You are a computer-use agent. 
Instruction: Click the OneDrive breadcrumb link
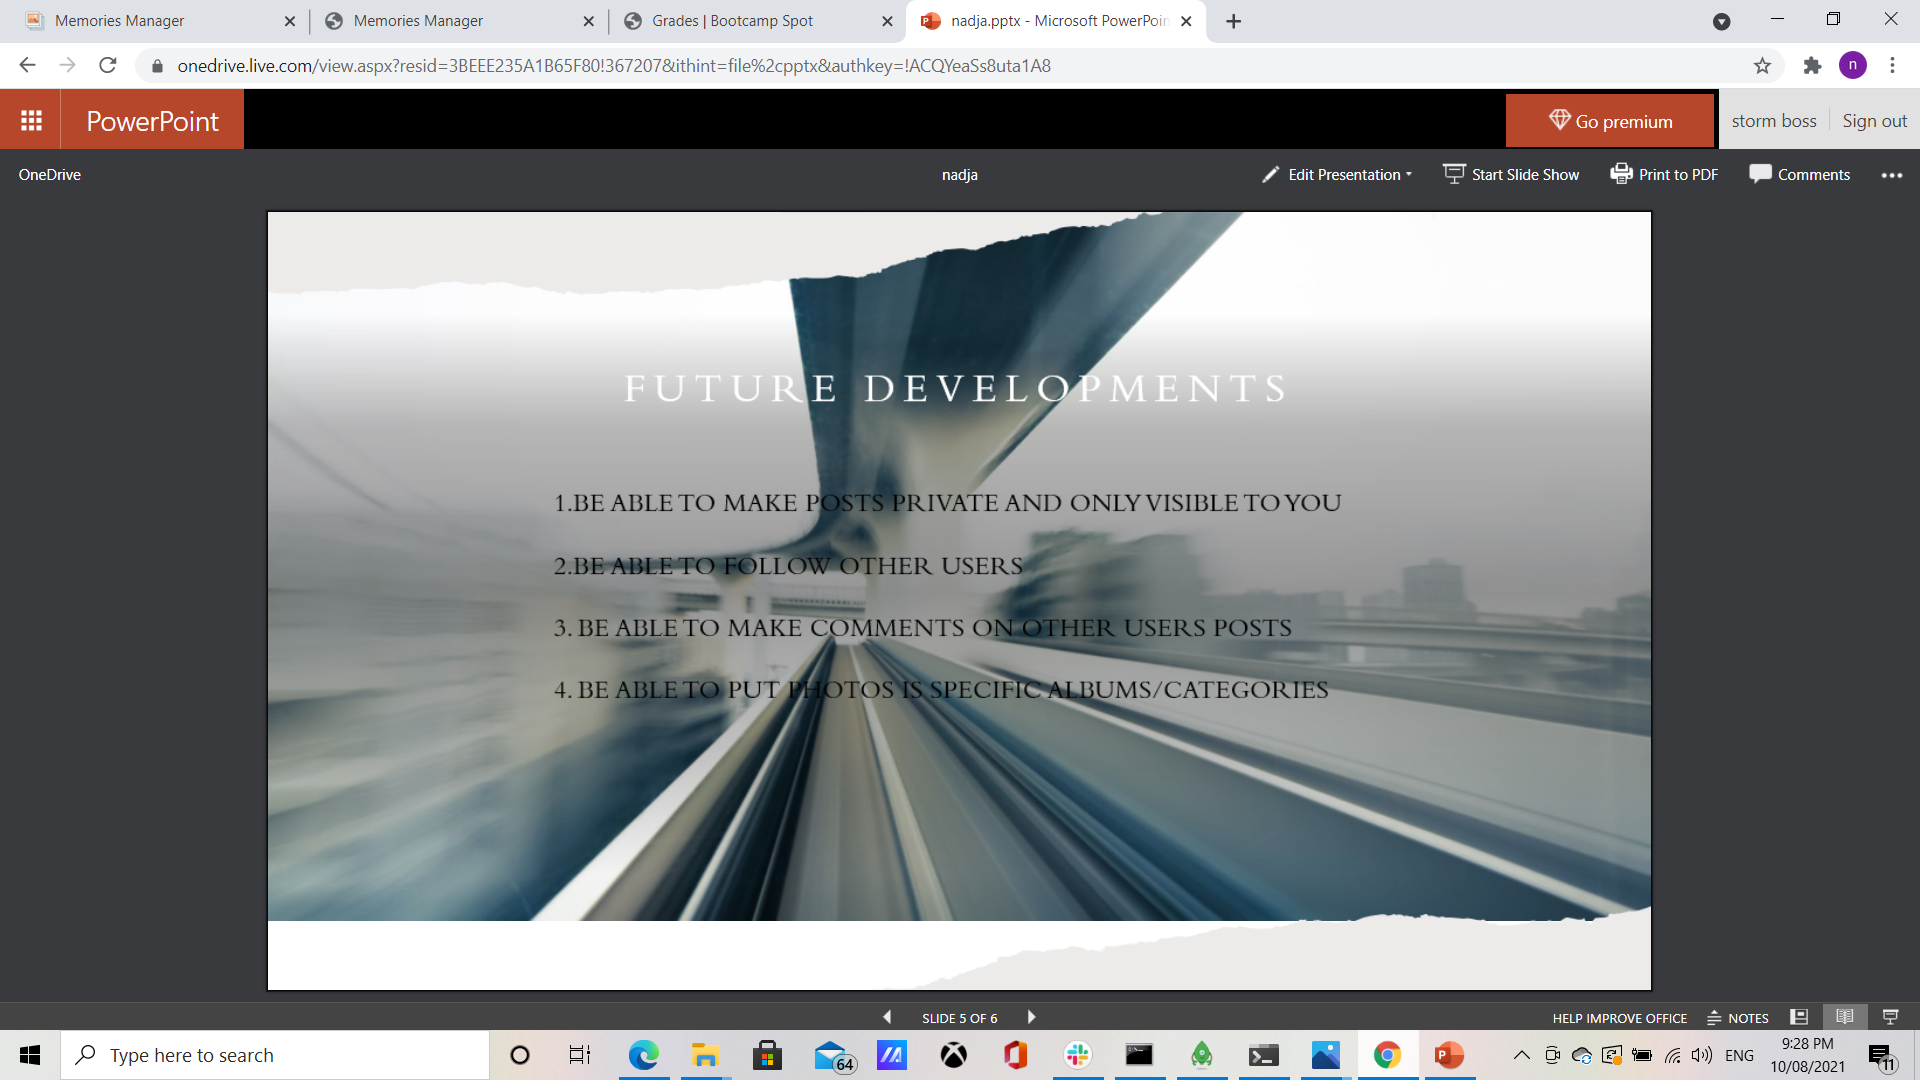tap(50, 175)
